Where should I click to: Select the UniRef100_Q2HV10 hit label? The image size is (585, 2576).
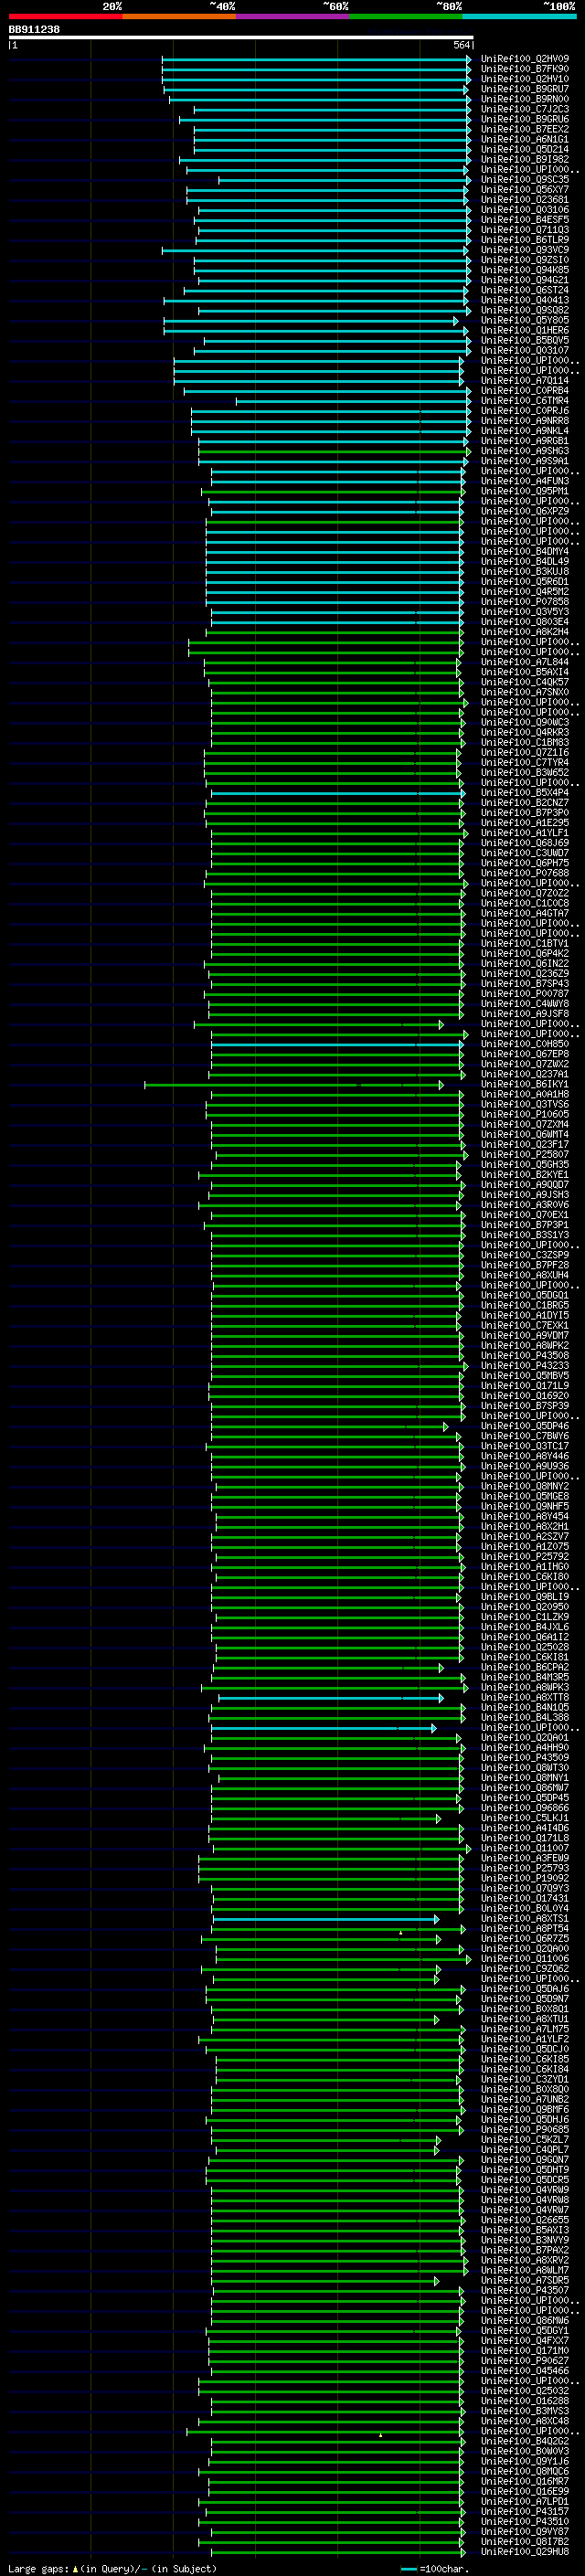tap(524, 79)
